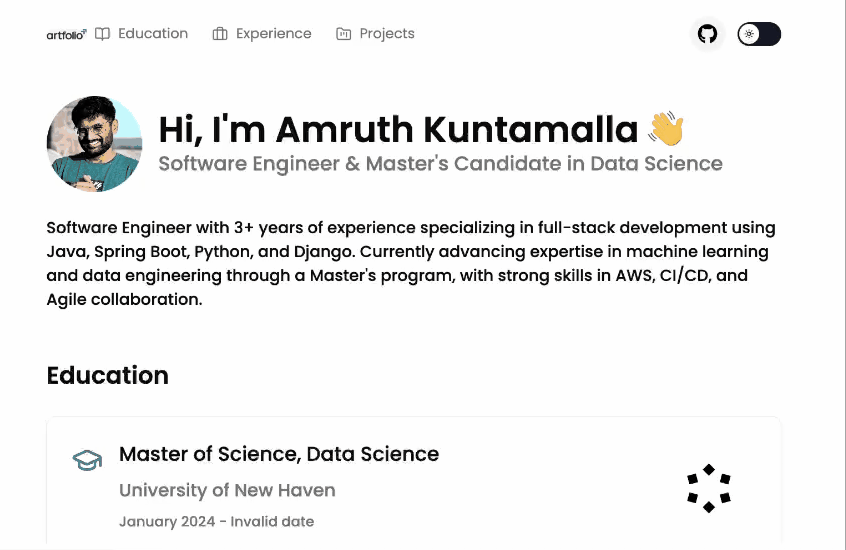
Task: Click University of New Haven text
Action: [x=227, y=490]
